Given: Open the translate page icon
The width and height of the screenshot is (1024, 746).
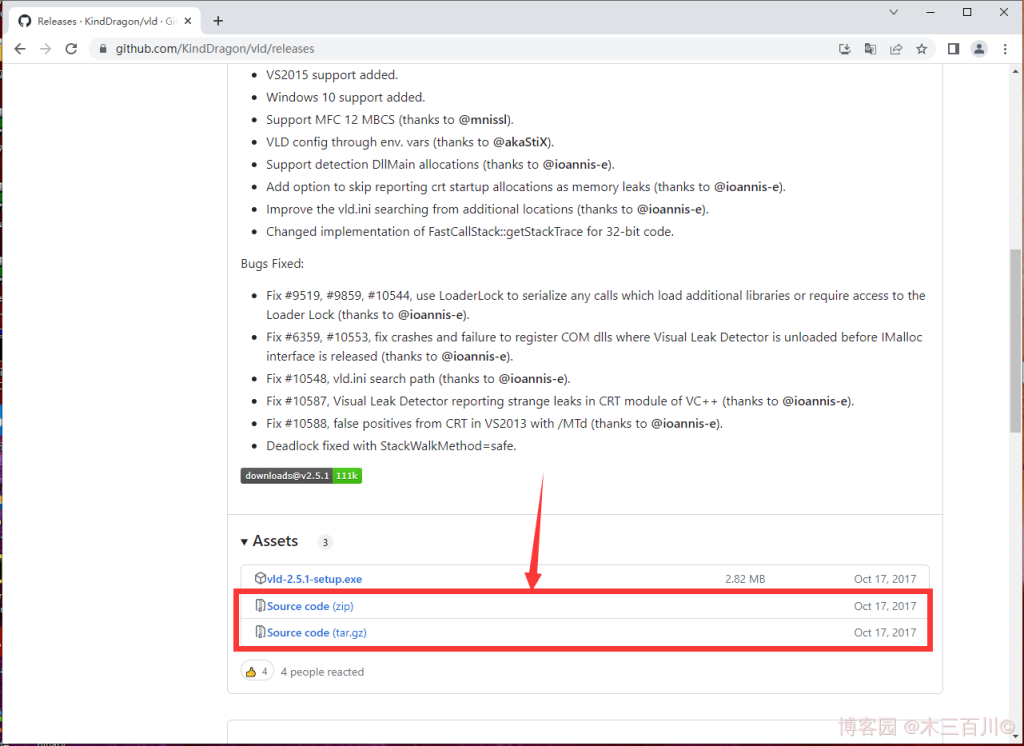Looking at the screenshot, I should [x=870, y=48].
